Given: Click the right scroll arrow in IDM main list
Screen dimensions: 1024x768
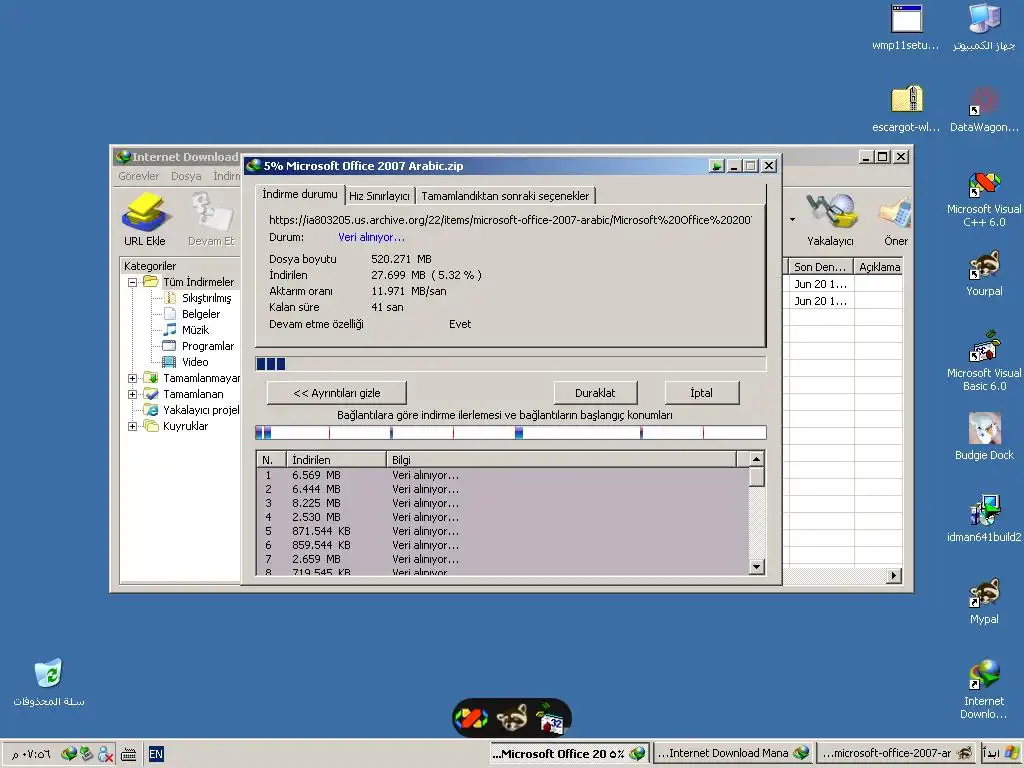Looking at the screenshot, I should pos(894,576).
